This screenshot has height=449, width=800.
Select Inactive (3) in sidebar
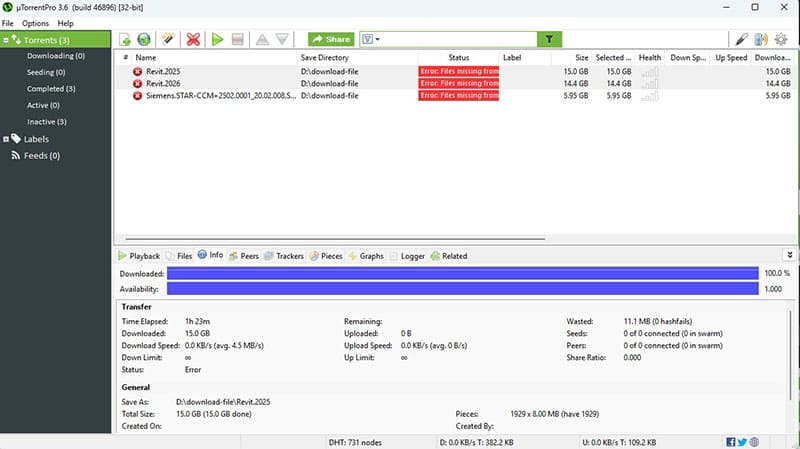click(47, 122)
